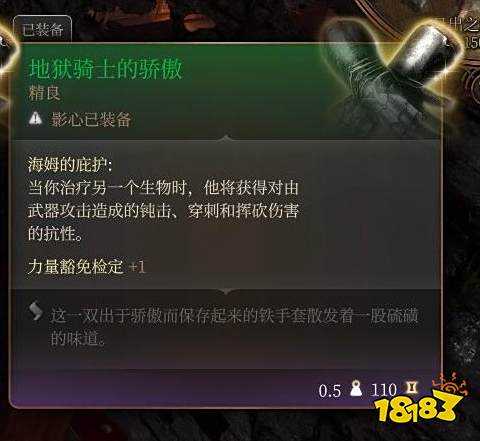Click the item price value 110

384,390
